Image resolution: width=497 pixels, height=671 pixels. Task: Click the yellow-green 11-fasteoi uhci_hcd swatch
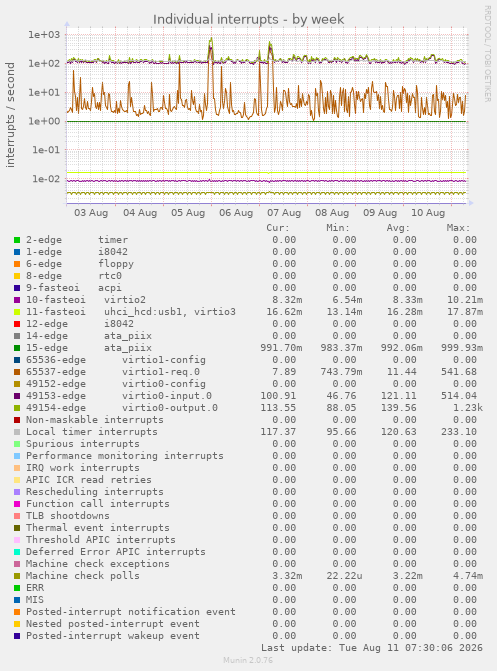click(17, 312)
